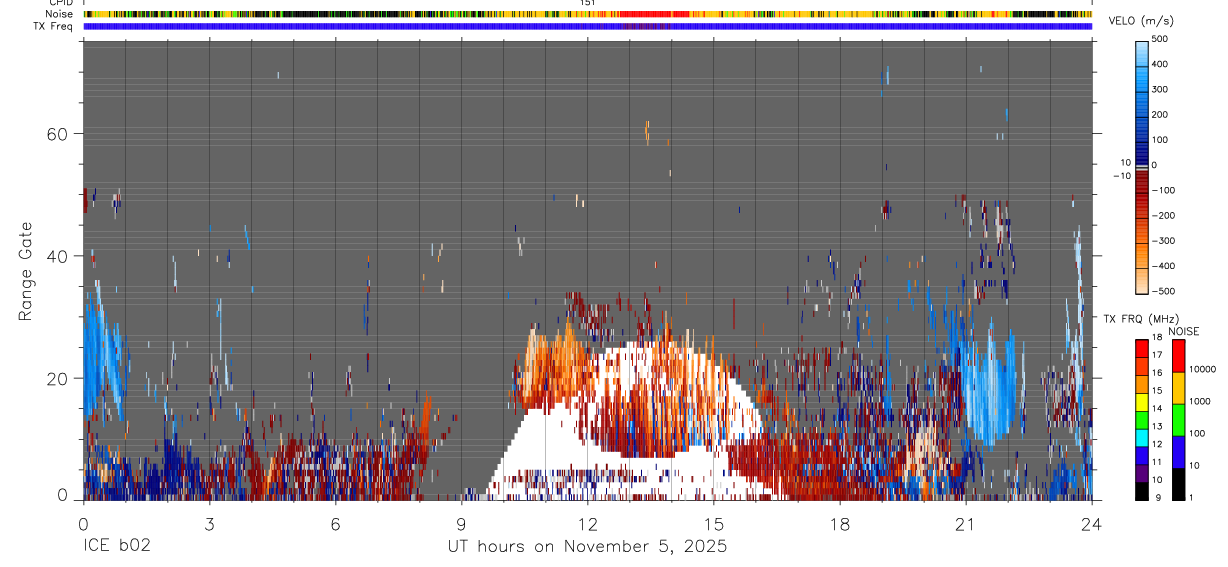This screenshot has width=1228, height=567.
Task: Click the Noise row label at top left
Action: [x=57, y=14]
